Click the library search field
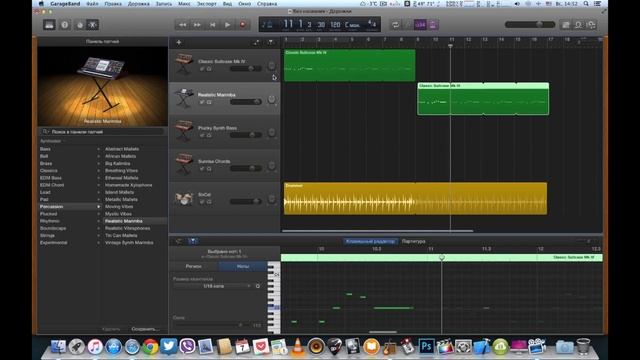The height and width of the screenshot is (360, 640). [102, 132]
